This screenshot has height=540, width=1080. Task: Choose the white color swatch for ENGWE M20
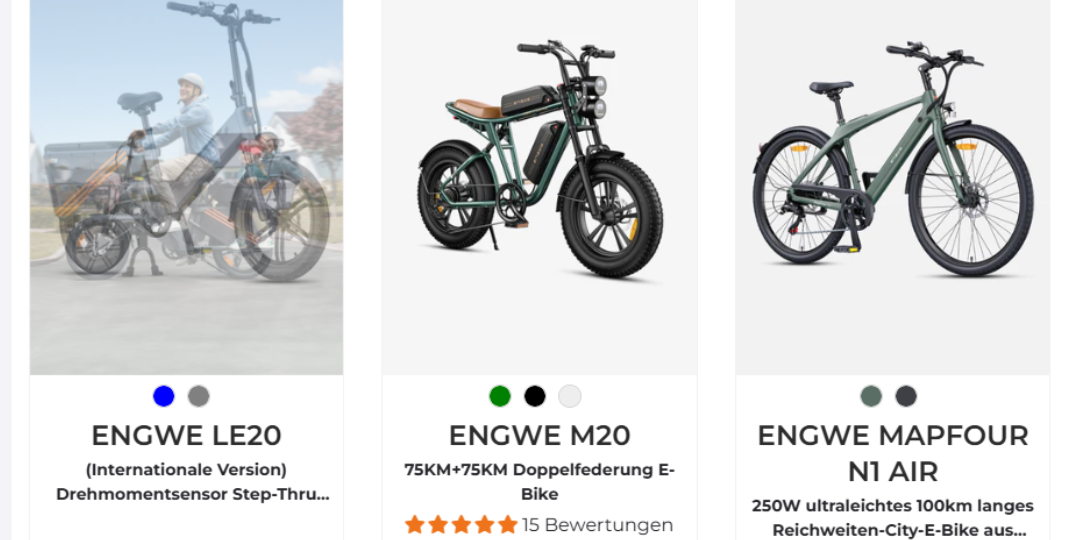[x=570, y=396]
